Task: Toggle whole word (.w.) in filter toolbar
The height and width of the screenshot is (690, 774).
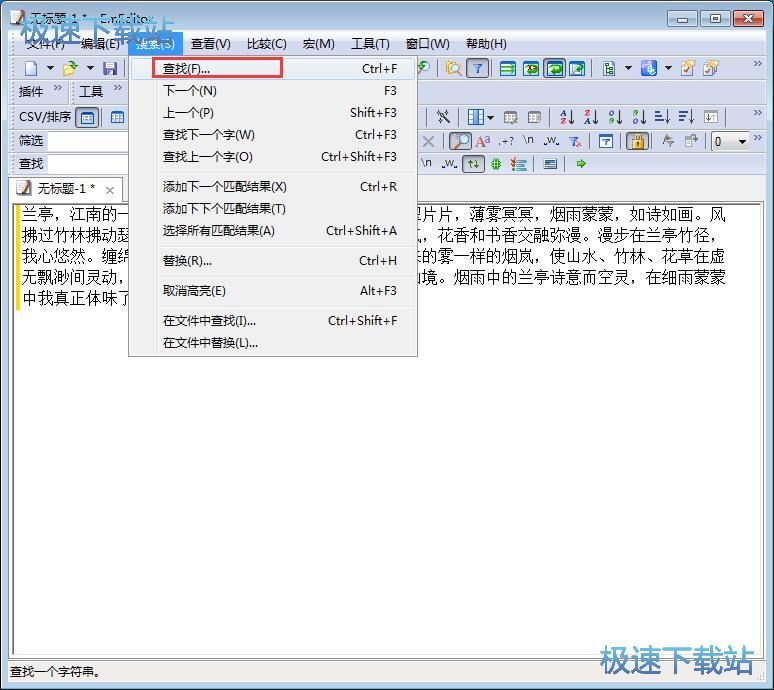Action: point(551,142)
